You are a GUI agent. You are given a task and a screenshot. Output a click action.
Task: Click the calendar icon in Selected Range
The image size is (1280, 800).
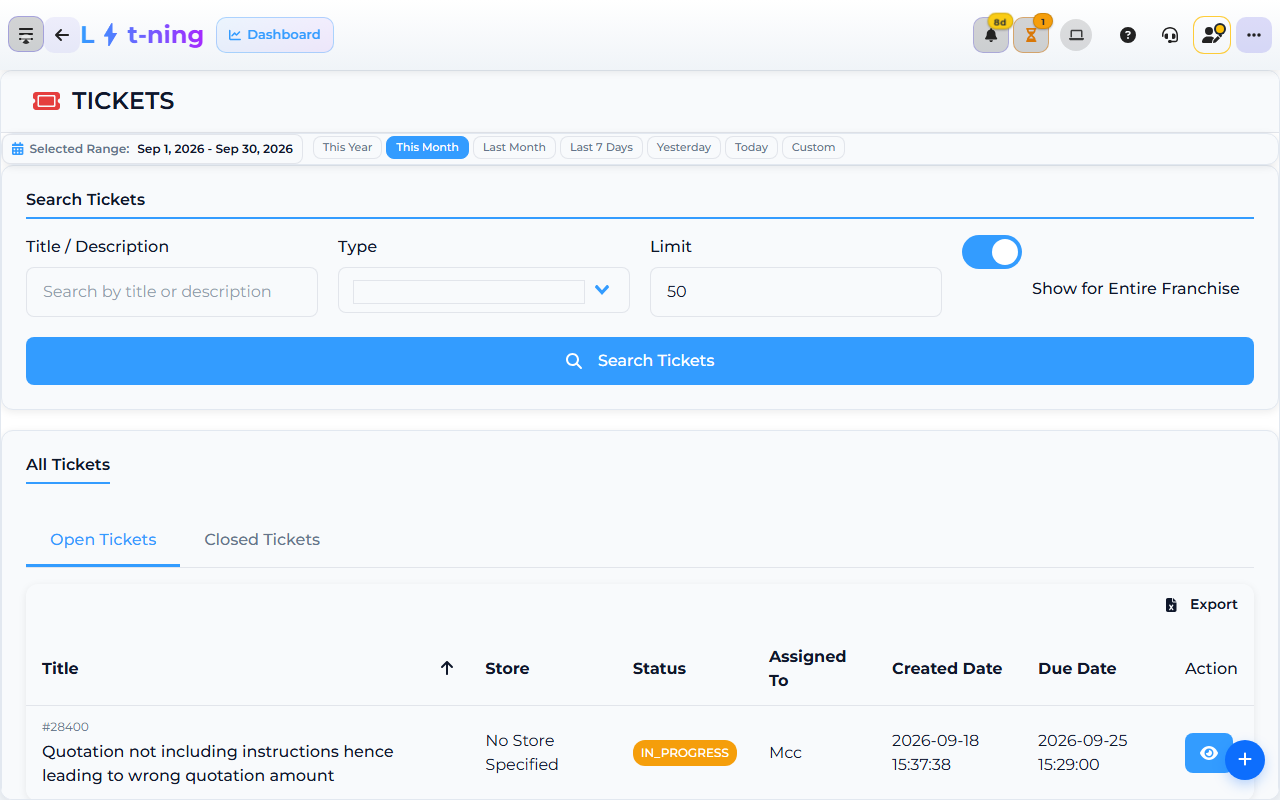18,149
